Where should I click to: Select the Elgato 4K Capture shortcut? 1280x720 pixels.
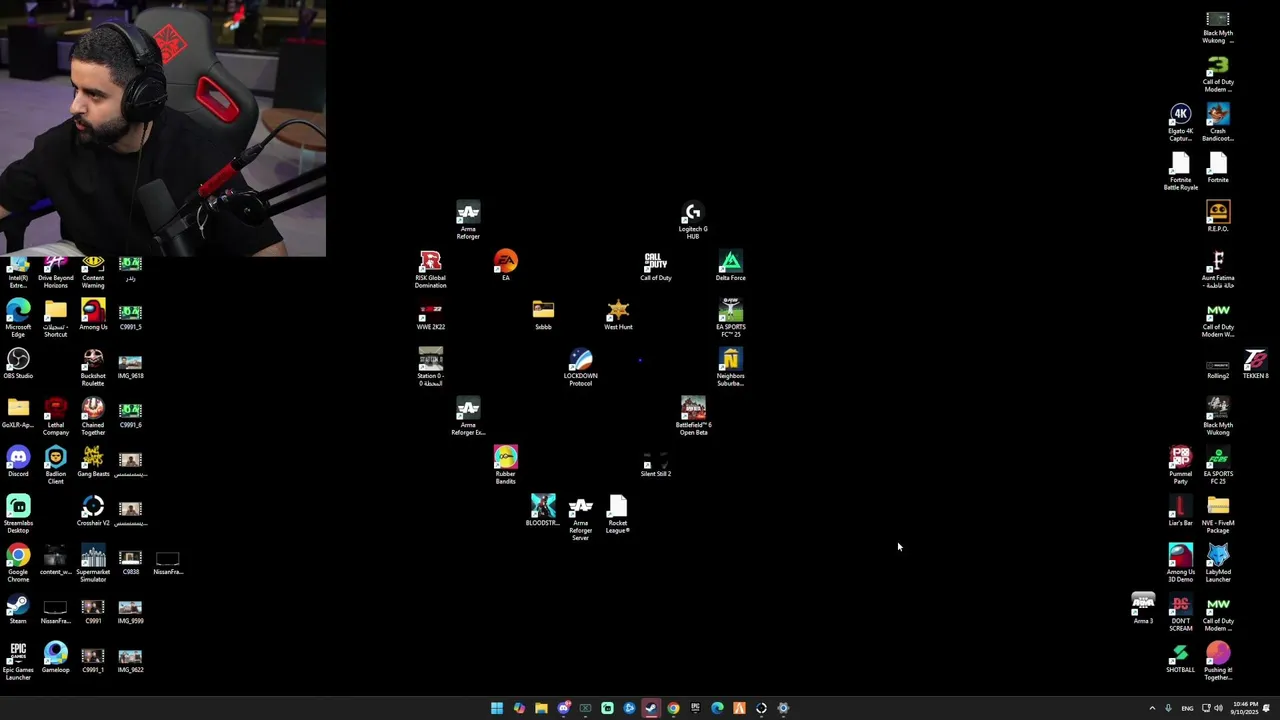(1181, 122)
